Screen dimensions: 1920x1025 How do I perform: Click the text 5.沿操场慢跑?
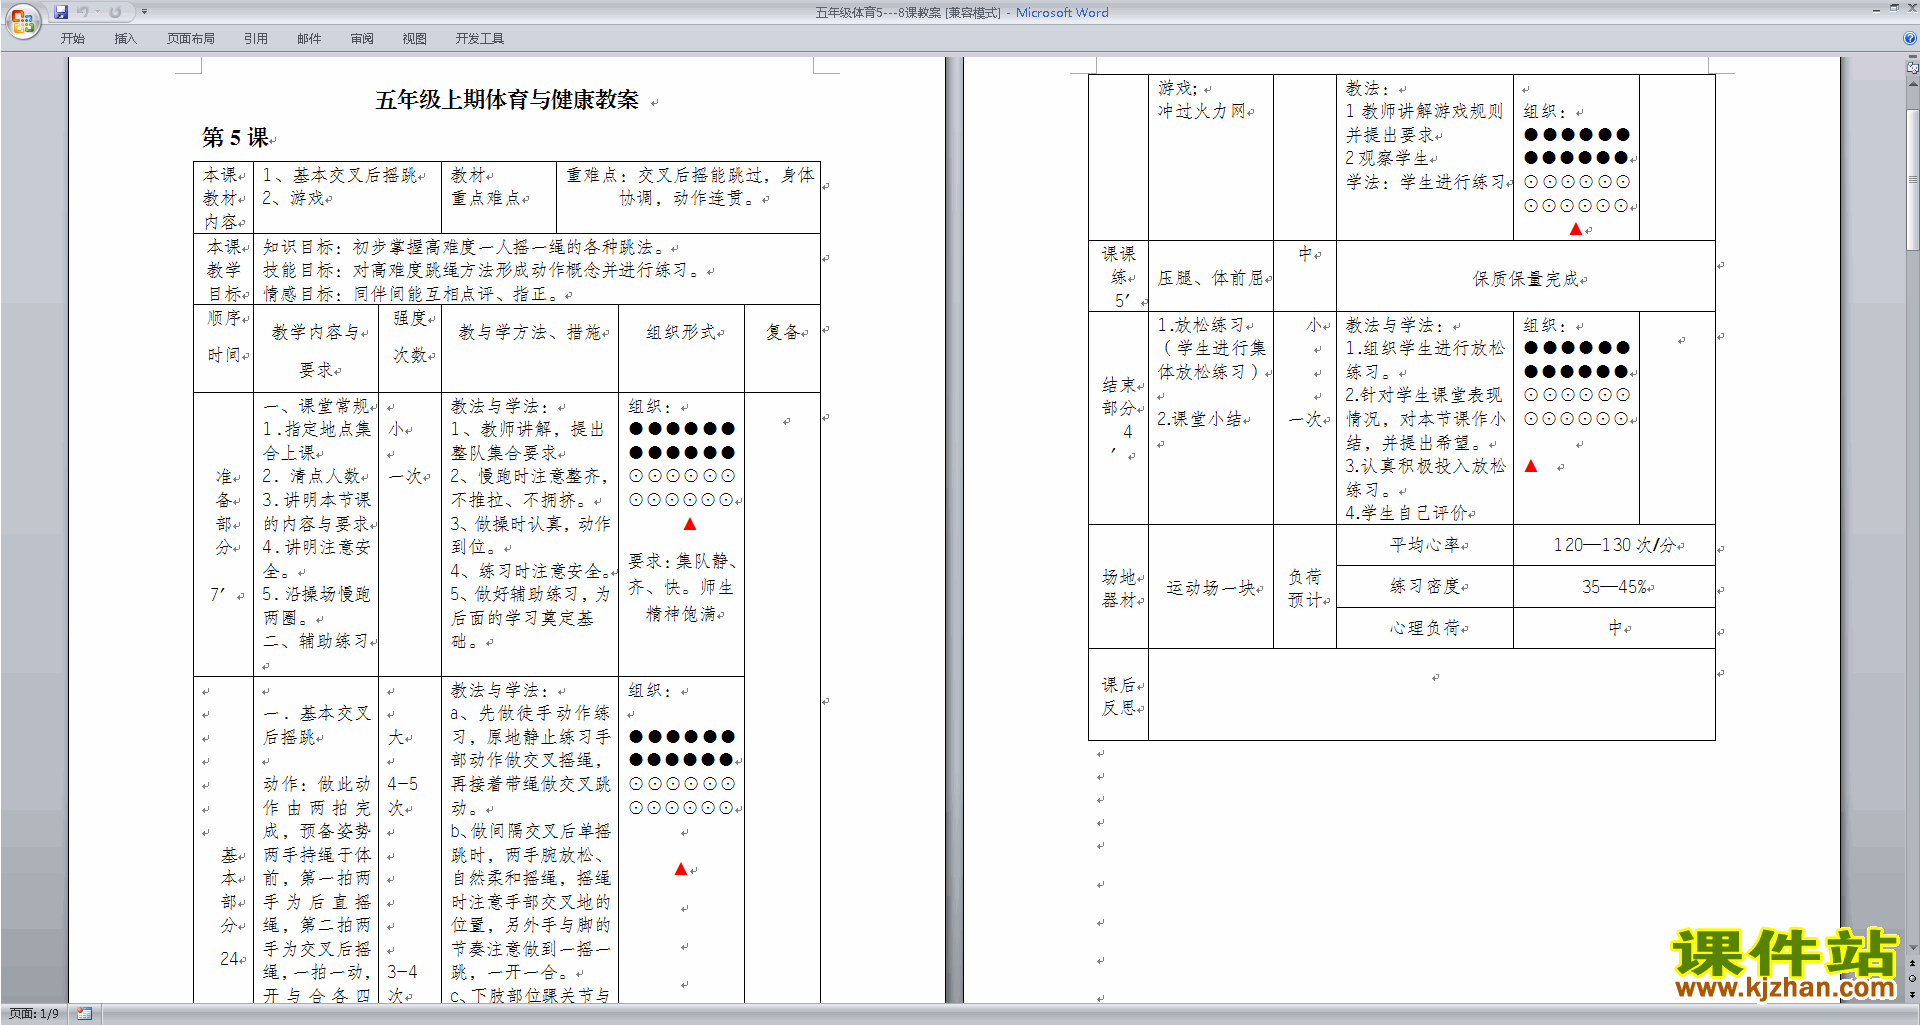[316, 594]
